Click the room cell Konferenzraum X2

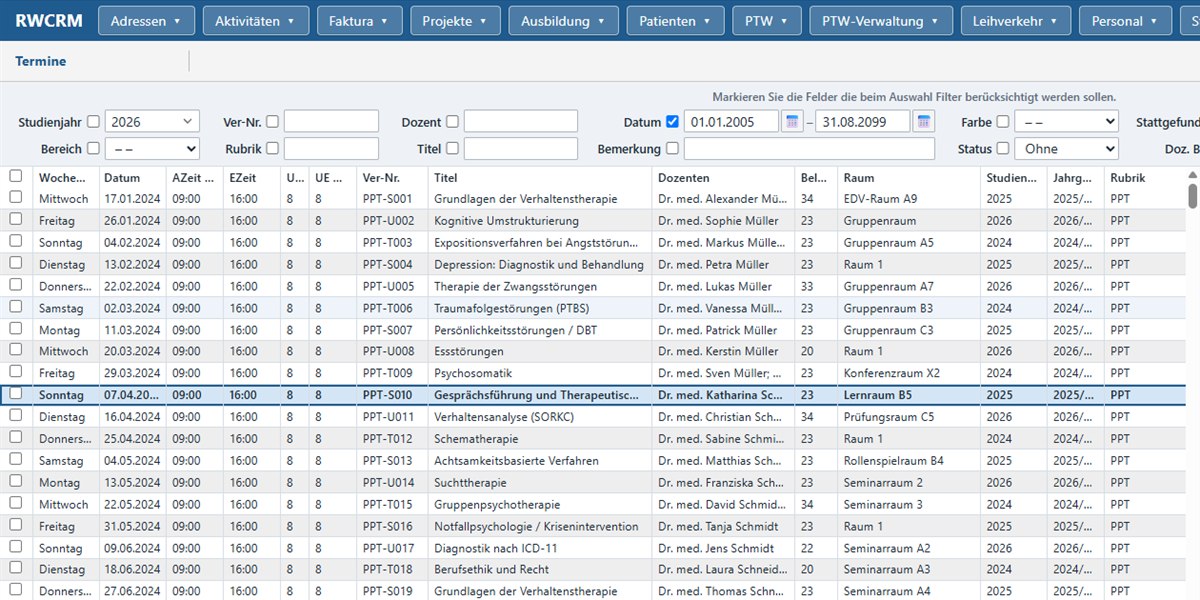click(x=909, y=373)
